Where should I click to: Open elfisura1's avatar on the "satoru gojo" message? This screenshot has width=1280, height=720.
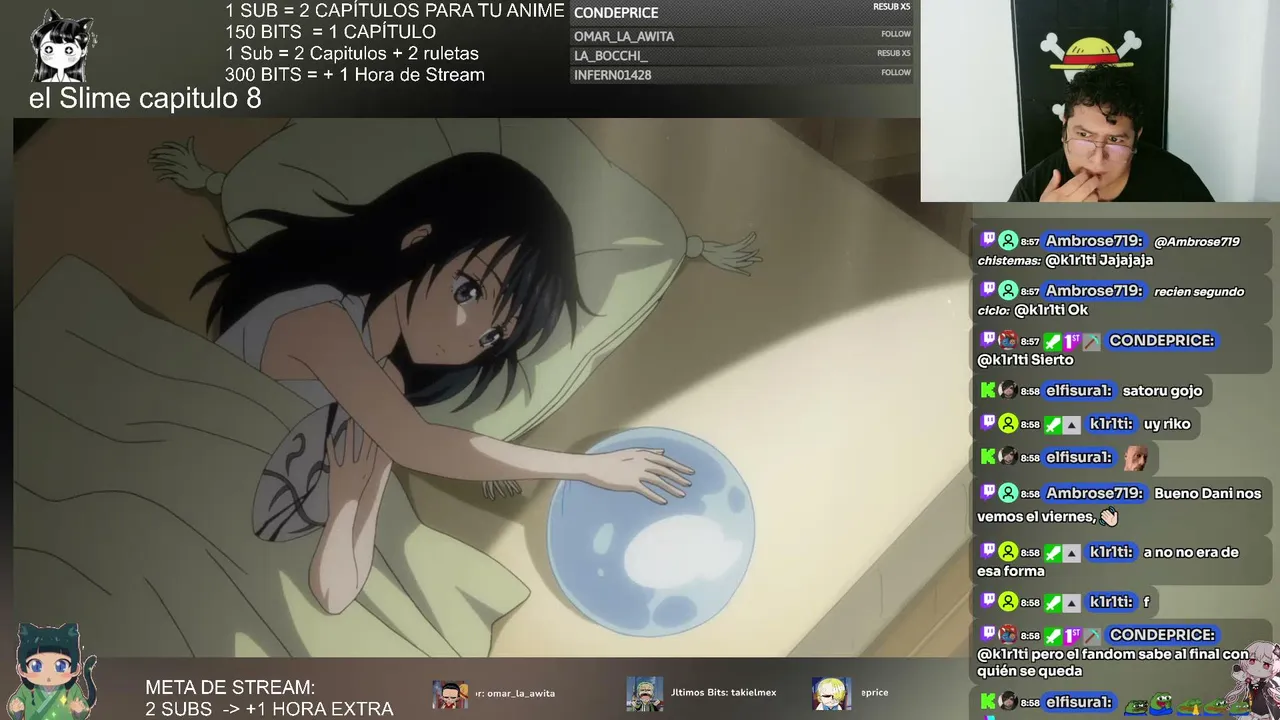click(1008, 391)
